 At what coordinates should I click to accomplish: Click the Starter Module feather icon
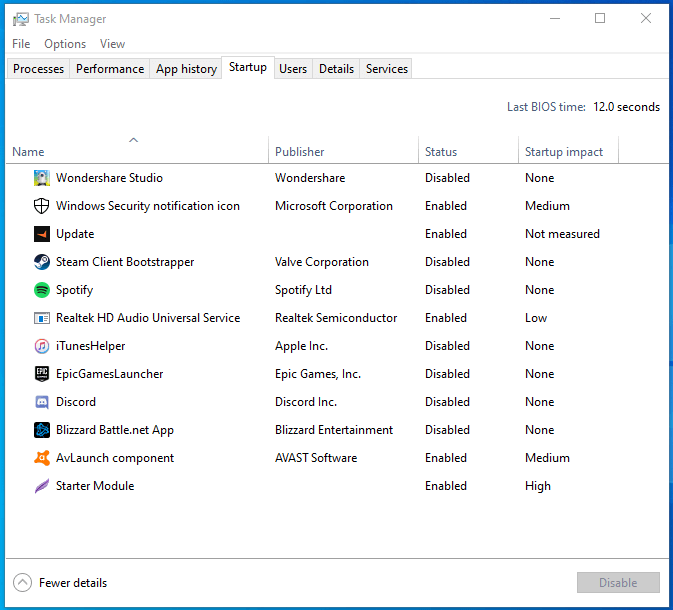(42, 486)
